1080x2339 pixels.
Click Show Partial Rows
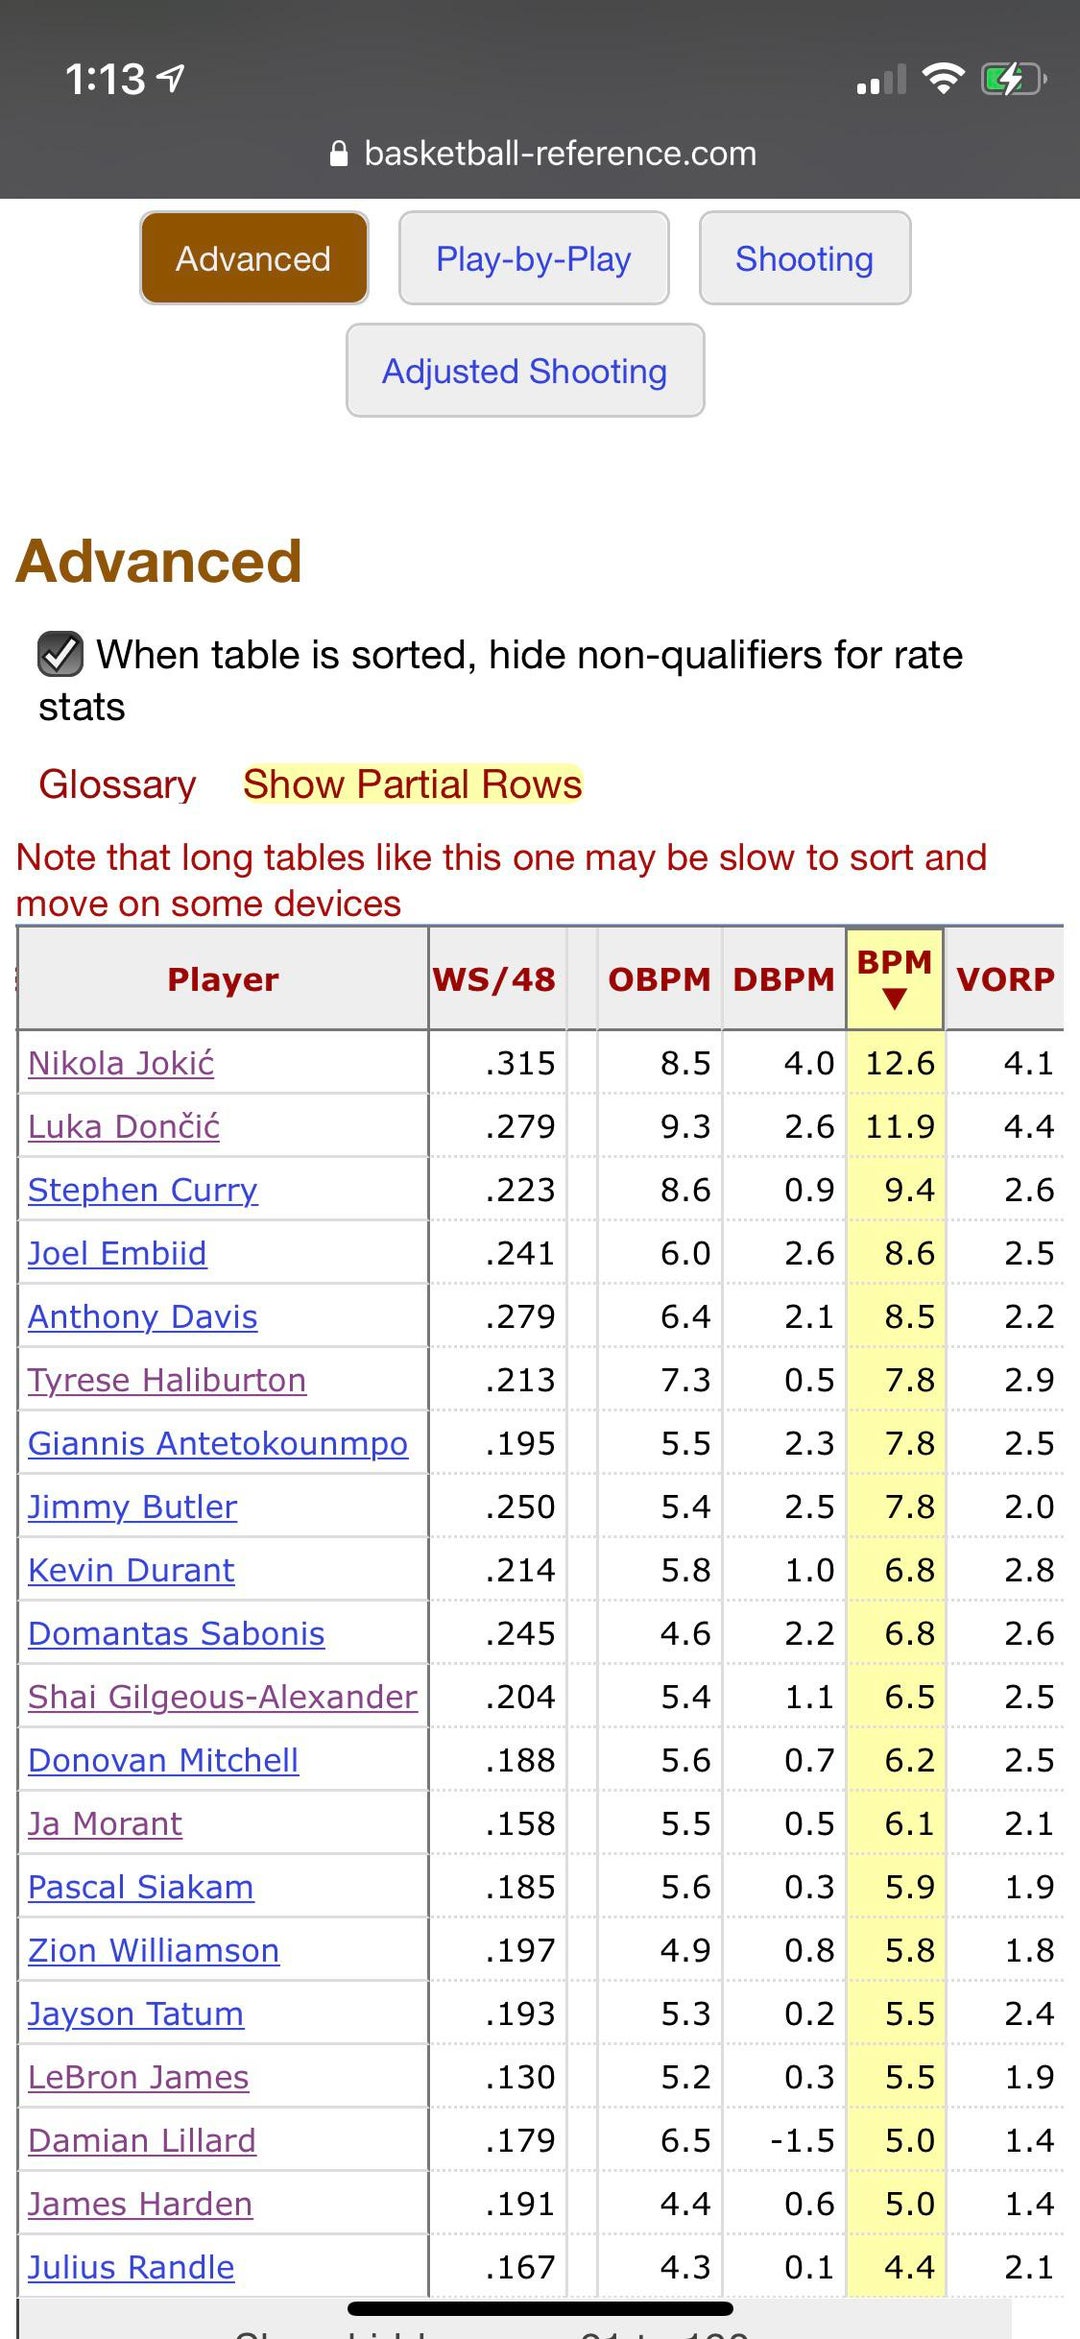(x=412, y=785)
